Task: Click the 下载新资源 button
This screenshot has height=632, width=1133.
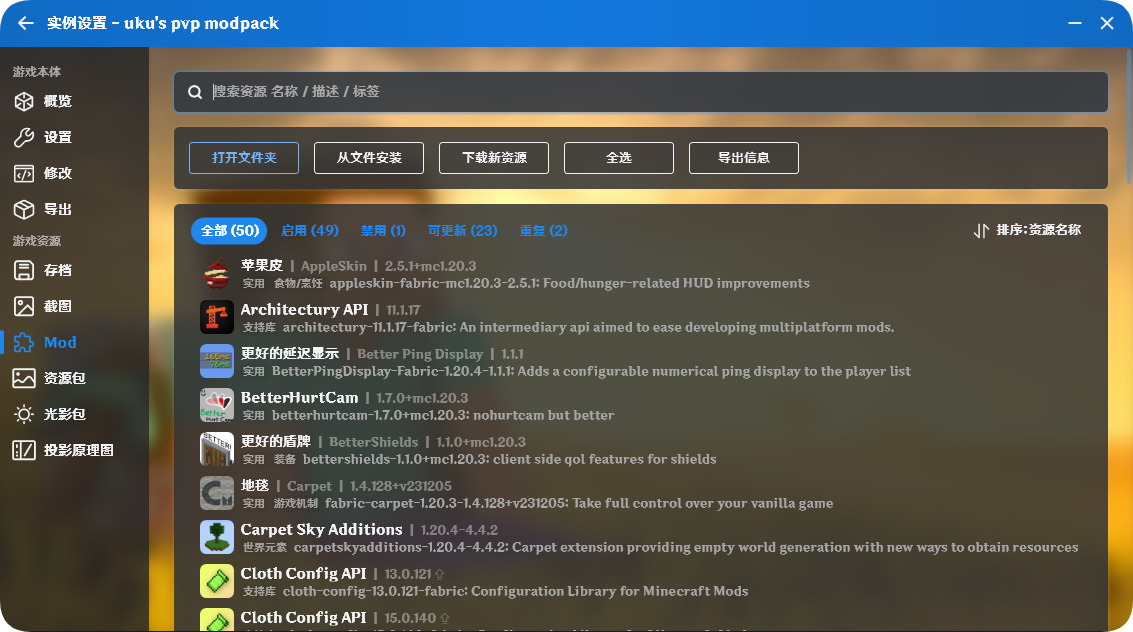Action: pos(494,157)
